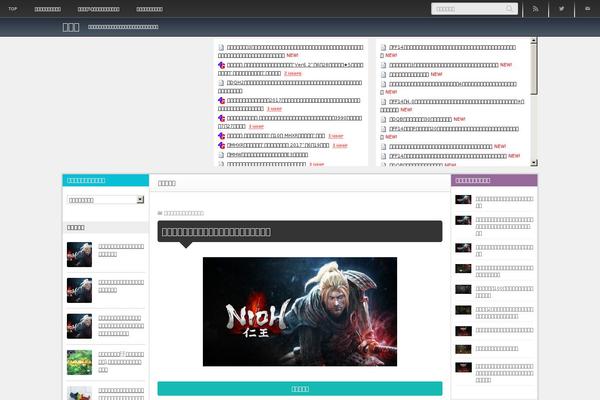Click the document icon of the first left feed entry
The width and height of the screenshot is (600, 400).
pos(222,47)
